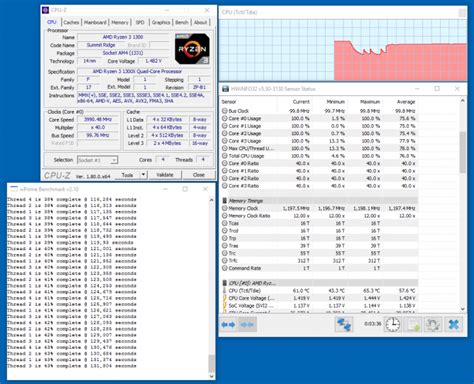The height and width of the screenshot is (384, 474).
Task: Click the Core #3 Ratio sensor row
Action: [x=319, y=186]
